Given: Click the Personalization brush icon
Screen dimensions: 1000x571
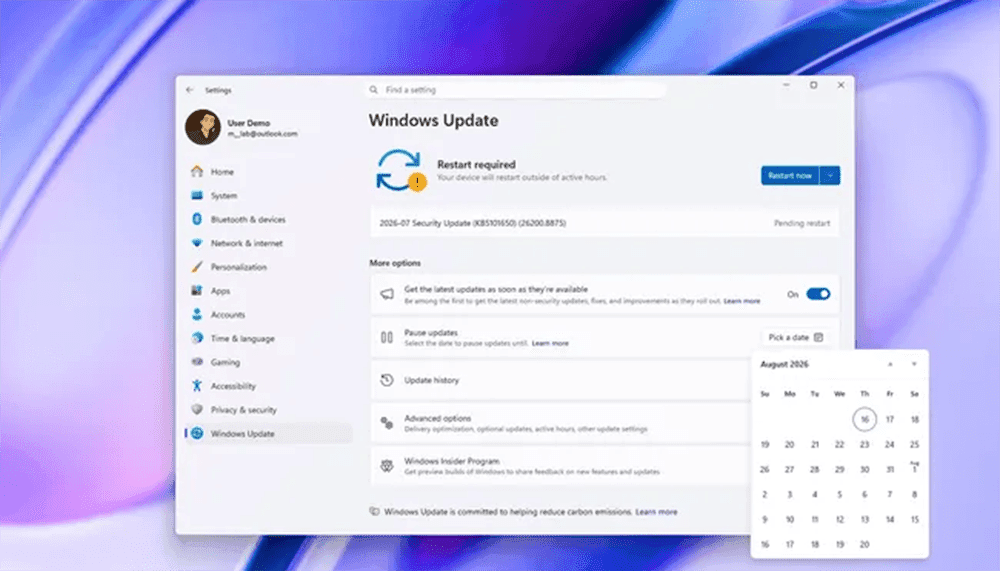Looking at the screenshot, I should (x=197, y=267).
